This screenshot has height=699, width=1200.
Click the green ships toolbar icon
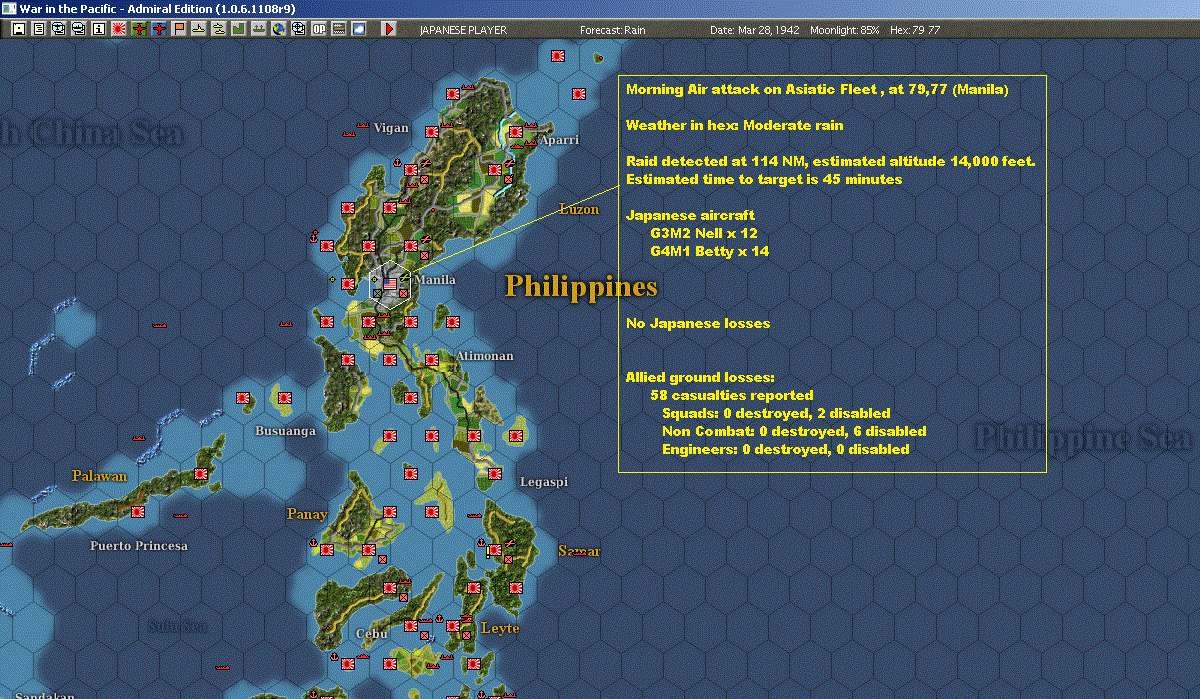coord(259,29)
